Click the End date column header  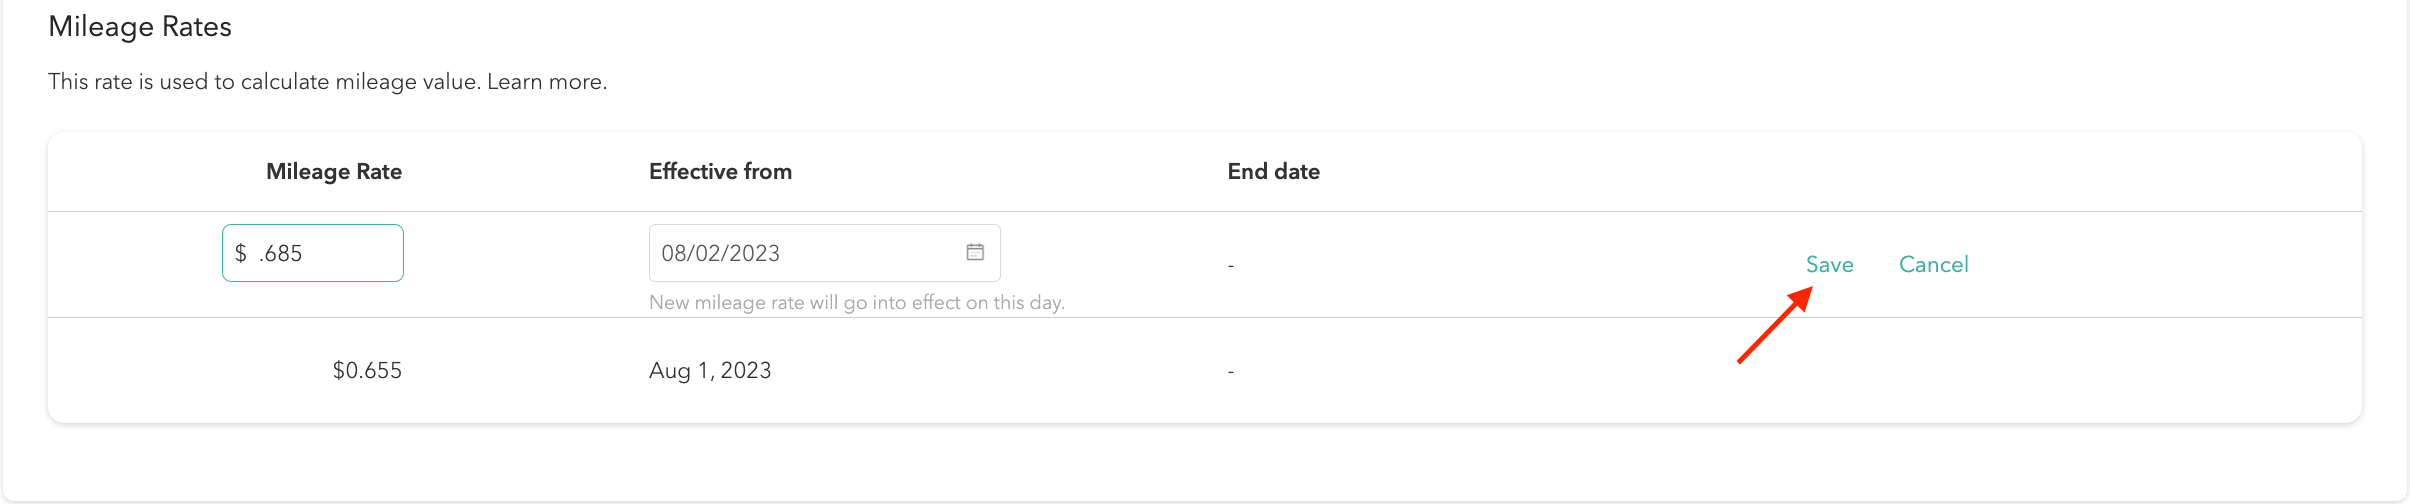click(1273, 172)
